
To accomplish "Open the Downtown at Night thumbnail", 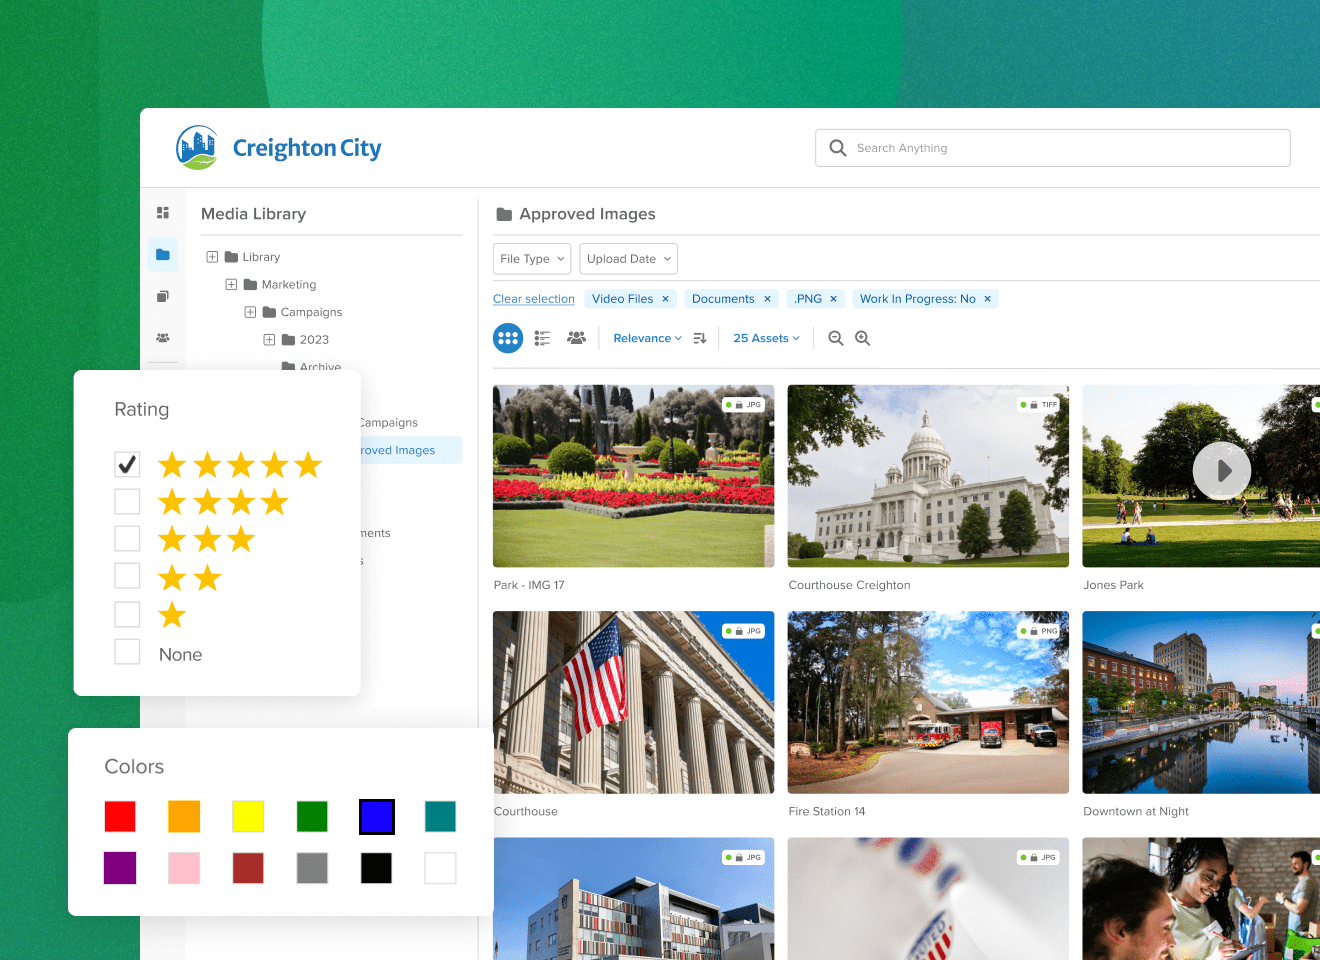I will pos(1201,702).
